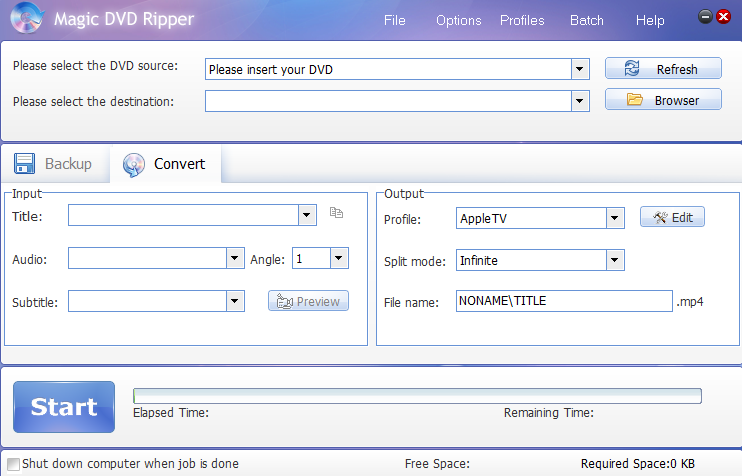Open the Batch menu

pos(587,20)
